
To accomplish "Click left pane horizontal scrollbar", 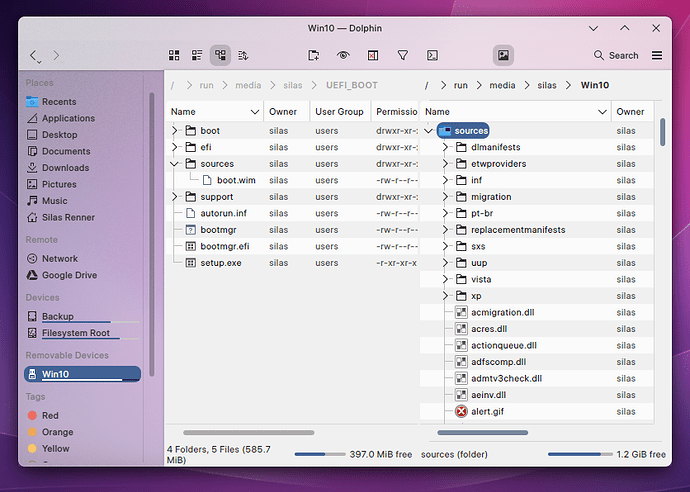I will tap(249, 433).
